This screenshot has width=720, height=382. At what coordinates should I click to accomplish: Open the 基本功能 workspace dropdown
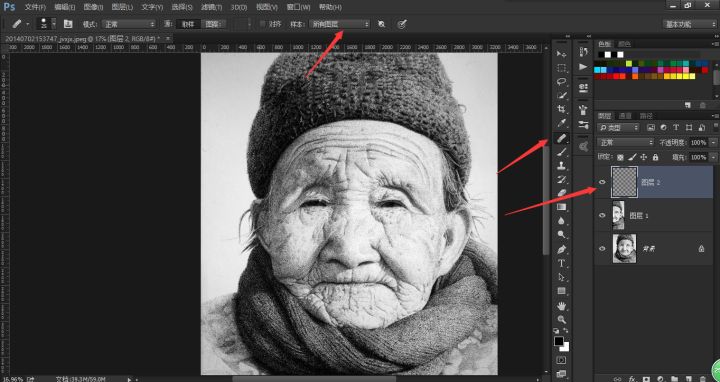690,24
